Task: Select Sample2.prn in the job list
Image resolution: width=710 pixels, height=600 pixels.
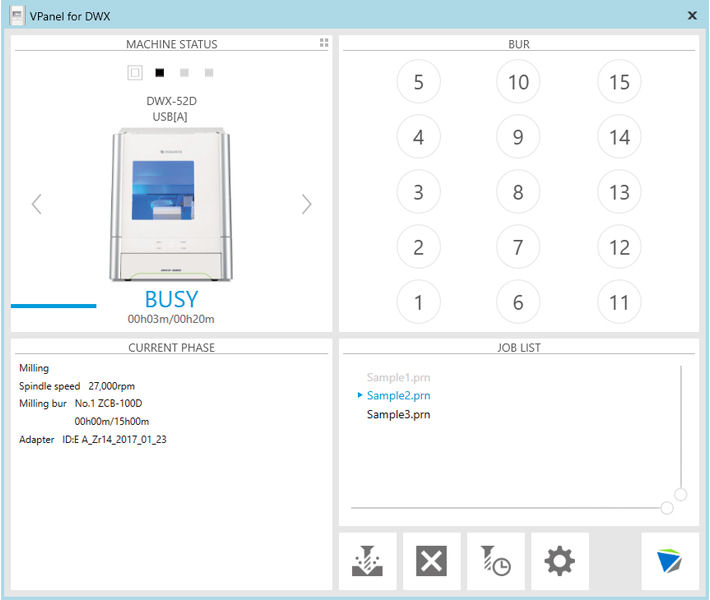Action: point(398,395)
